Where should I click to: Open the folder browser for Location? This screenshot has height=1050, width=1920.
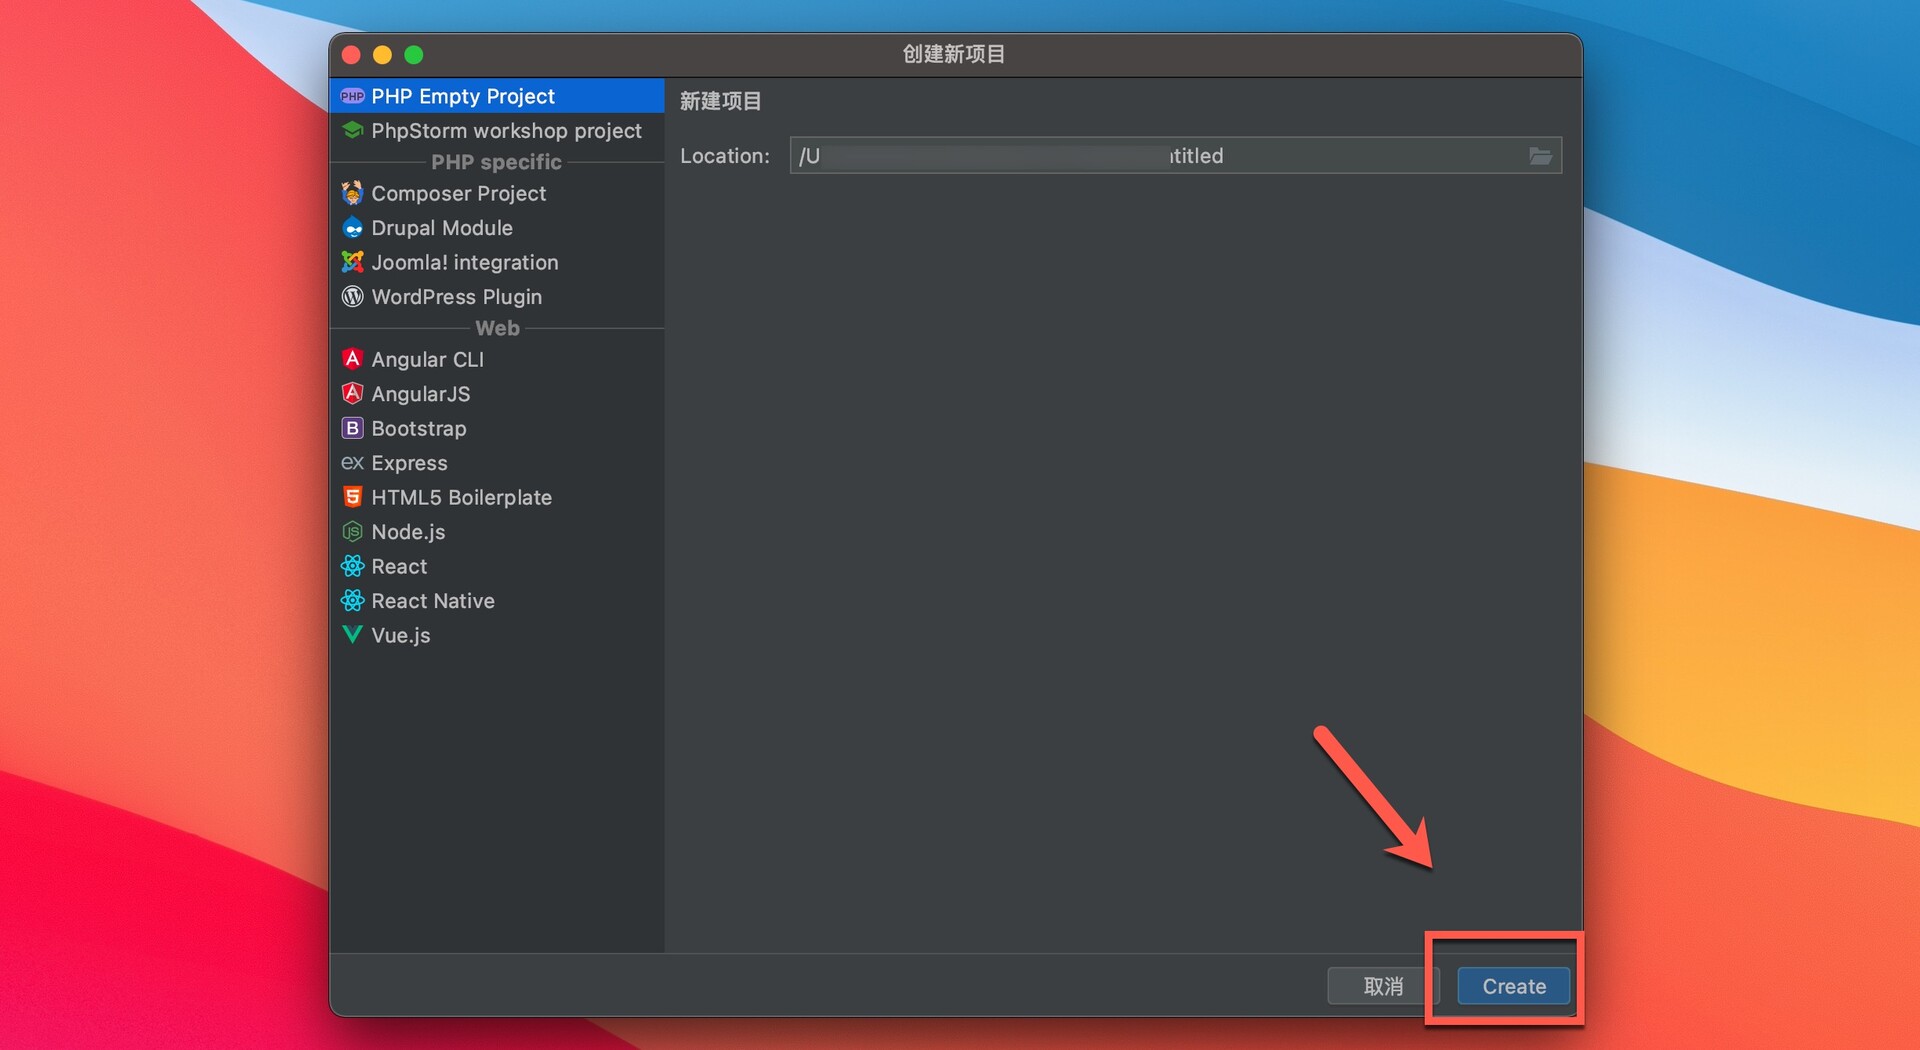1540,156
